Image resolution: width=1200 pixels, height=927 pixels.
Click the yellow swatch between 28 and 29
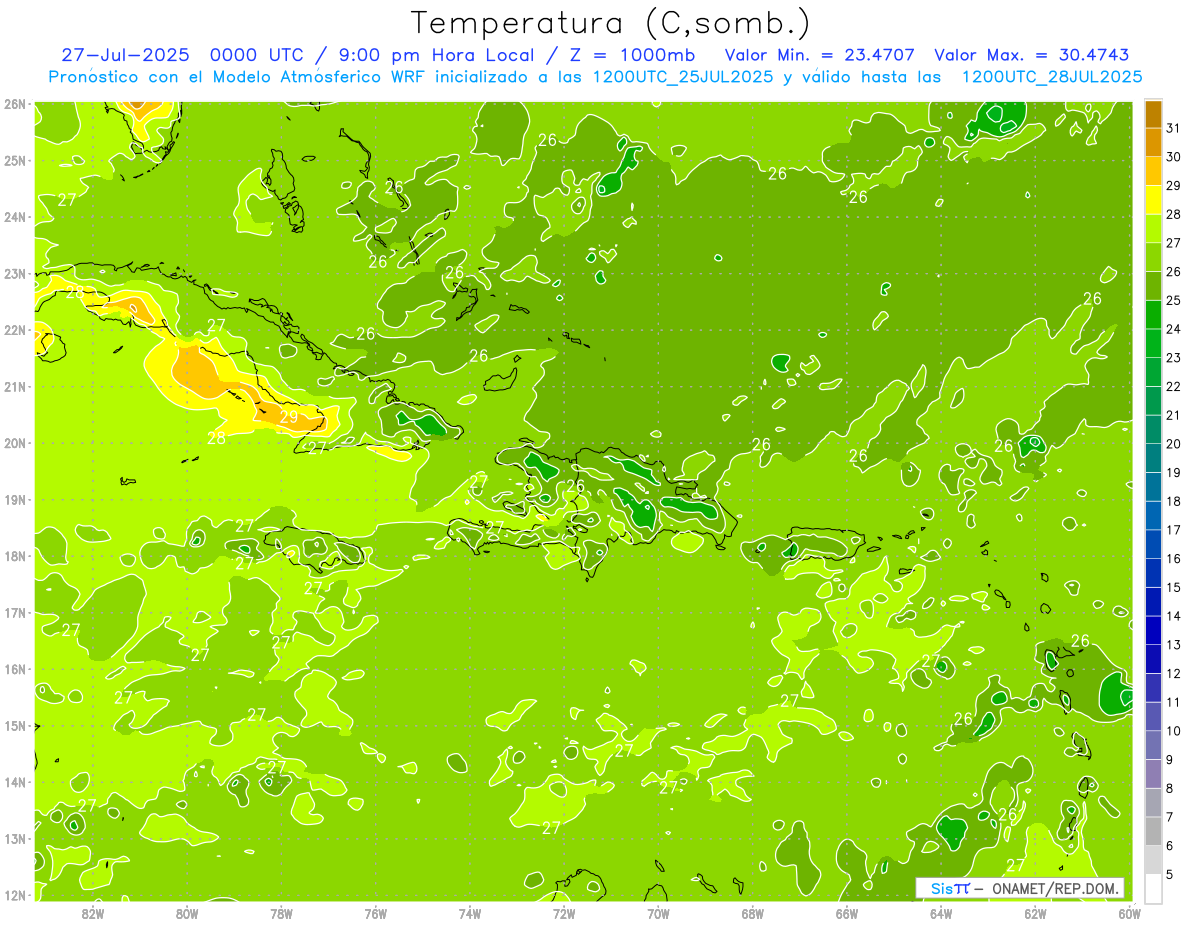tap(1153, 199)
